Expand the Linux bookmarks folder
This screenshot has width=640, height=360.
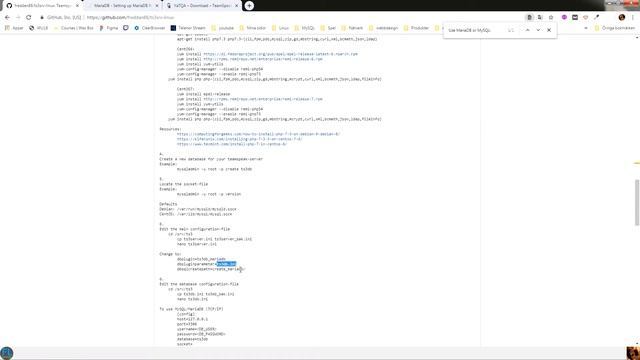280,28
